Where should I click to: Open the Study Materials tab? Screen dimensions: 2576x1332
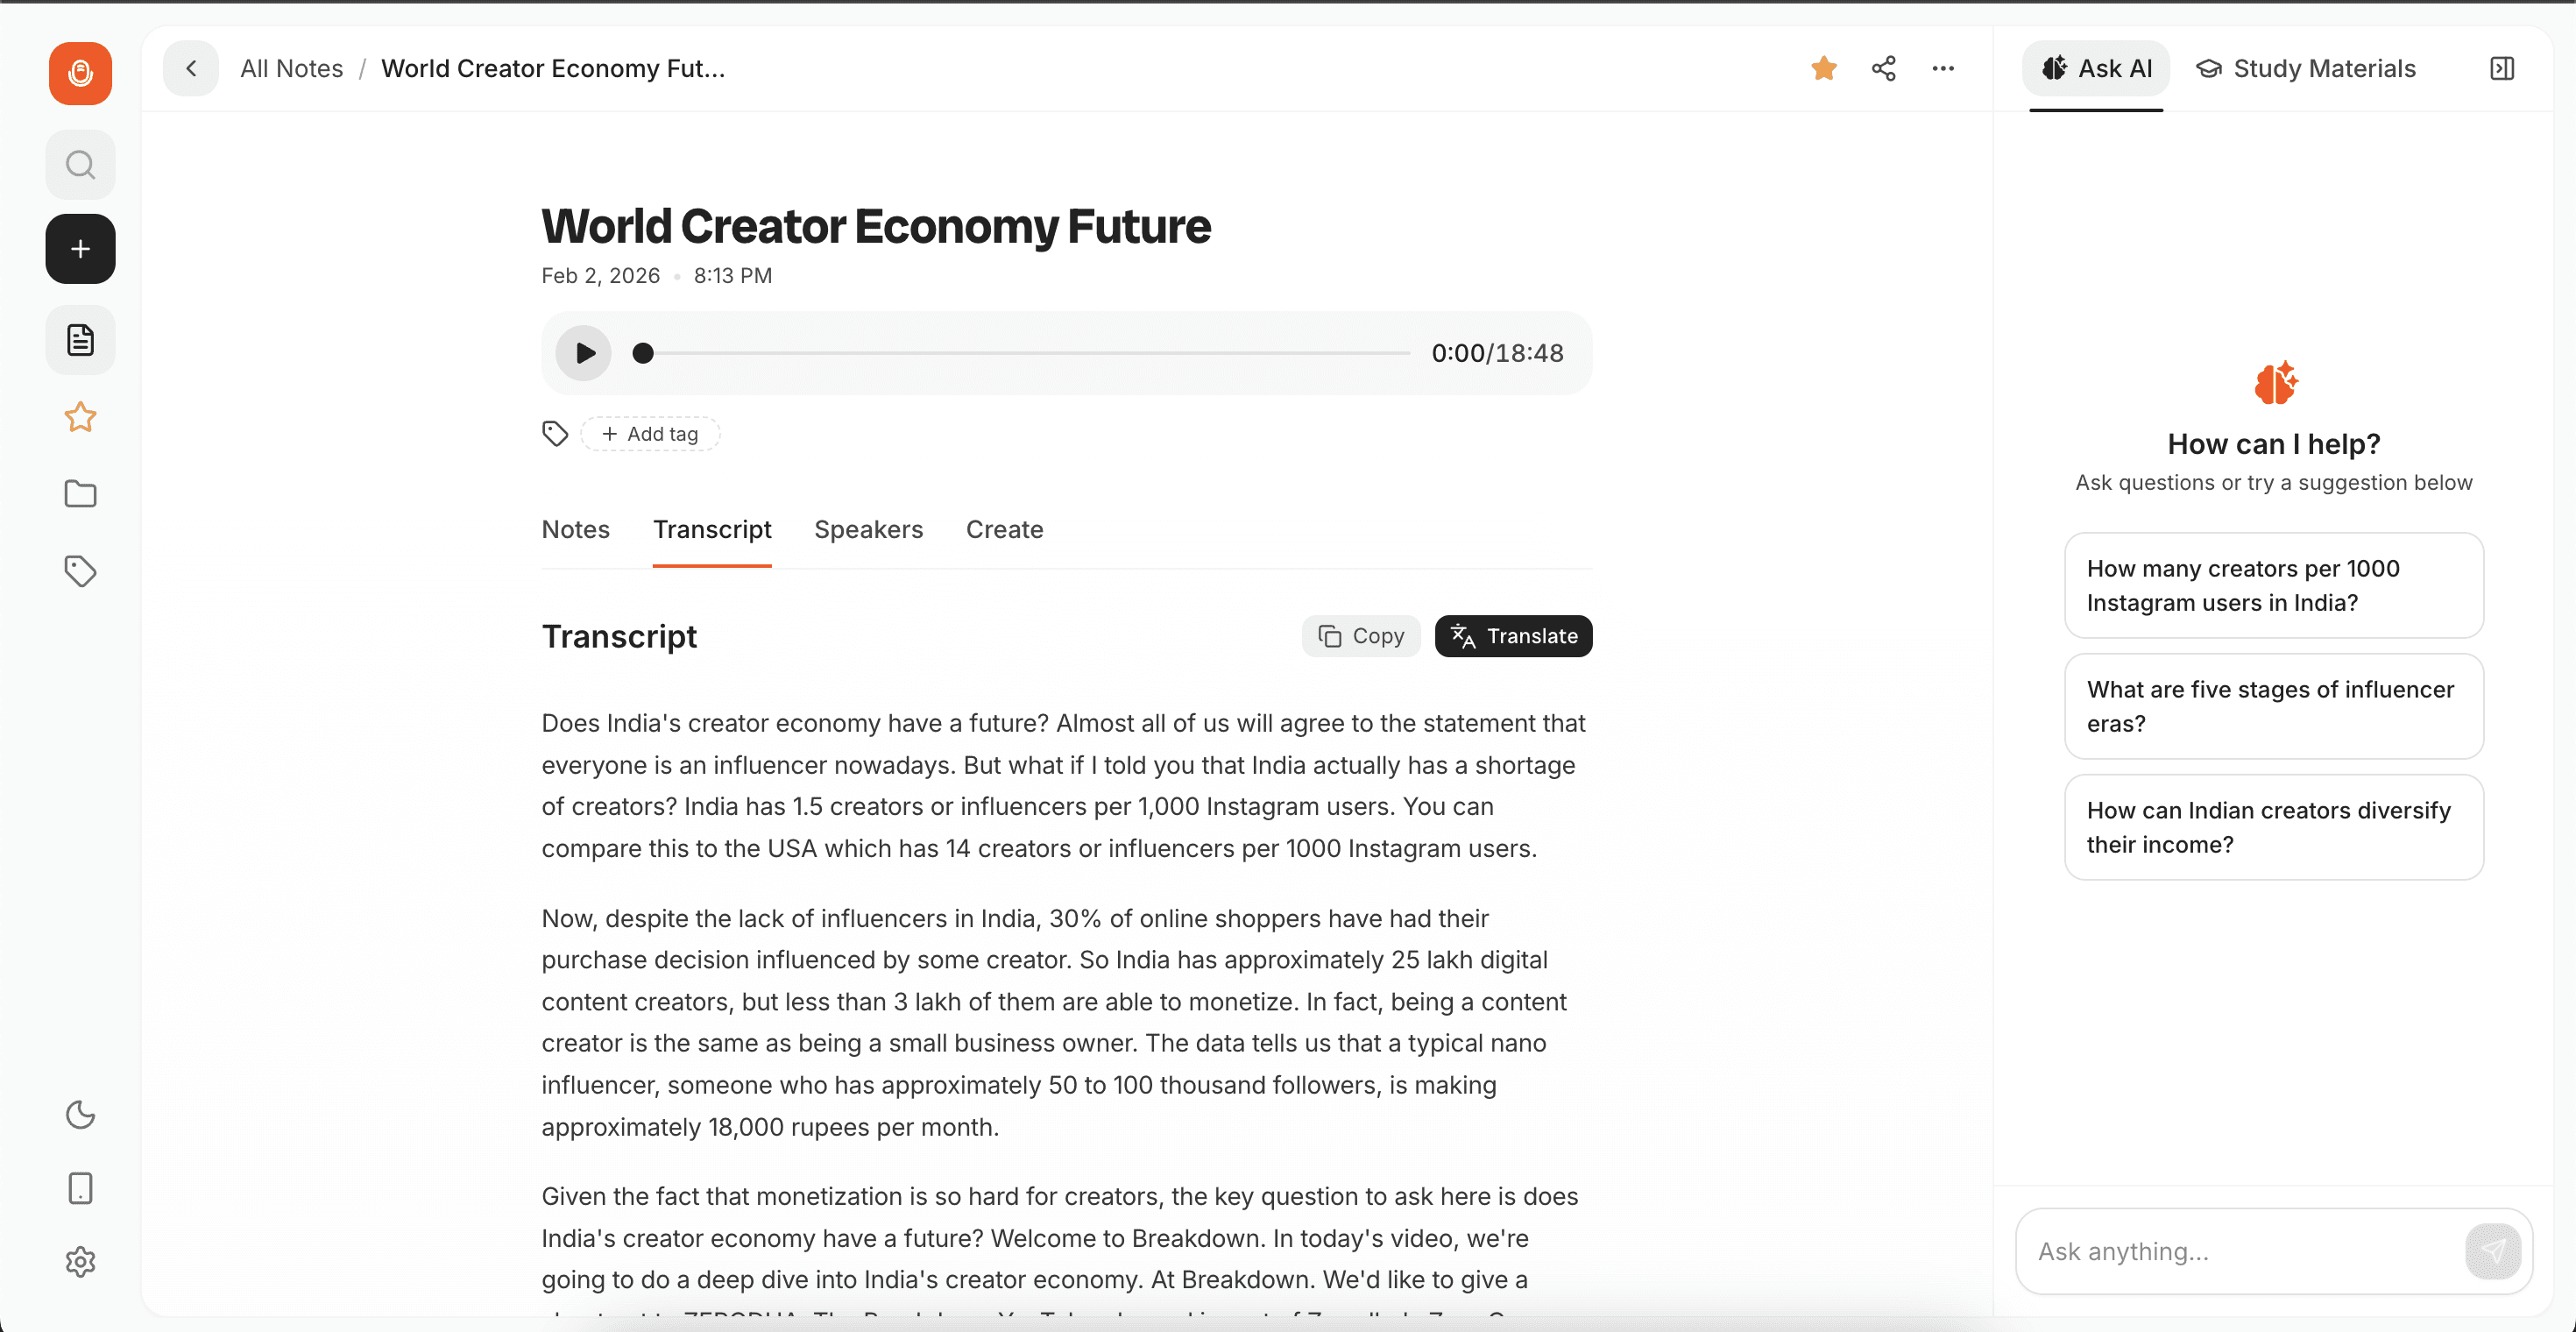tap(2306, 68)
